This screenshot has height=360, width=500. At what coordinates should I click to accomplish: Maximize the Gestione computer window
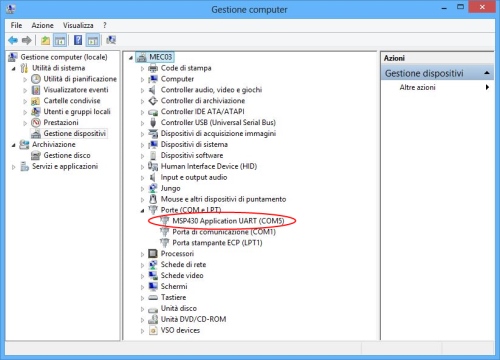460,7
